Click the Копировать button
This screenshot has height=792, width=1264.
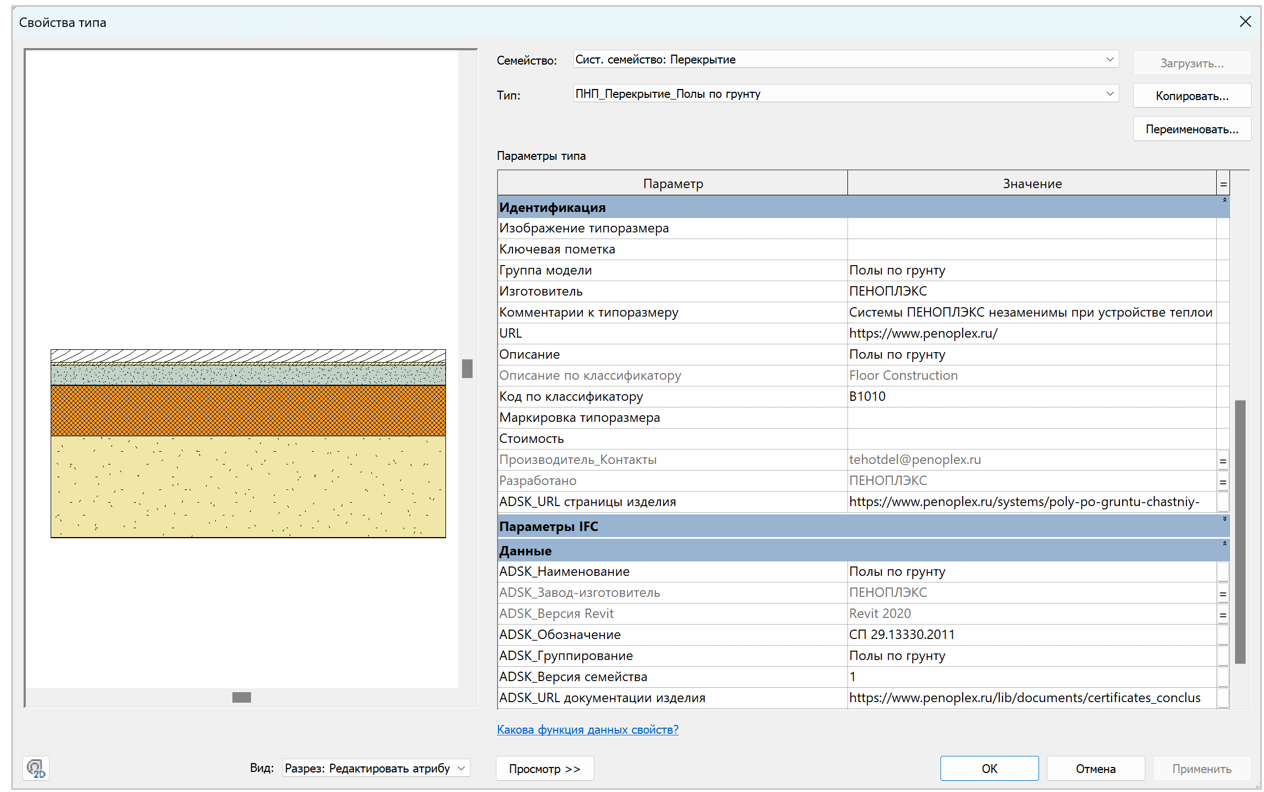[x=1191, y=96]
